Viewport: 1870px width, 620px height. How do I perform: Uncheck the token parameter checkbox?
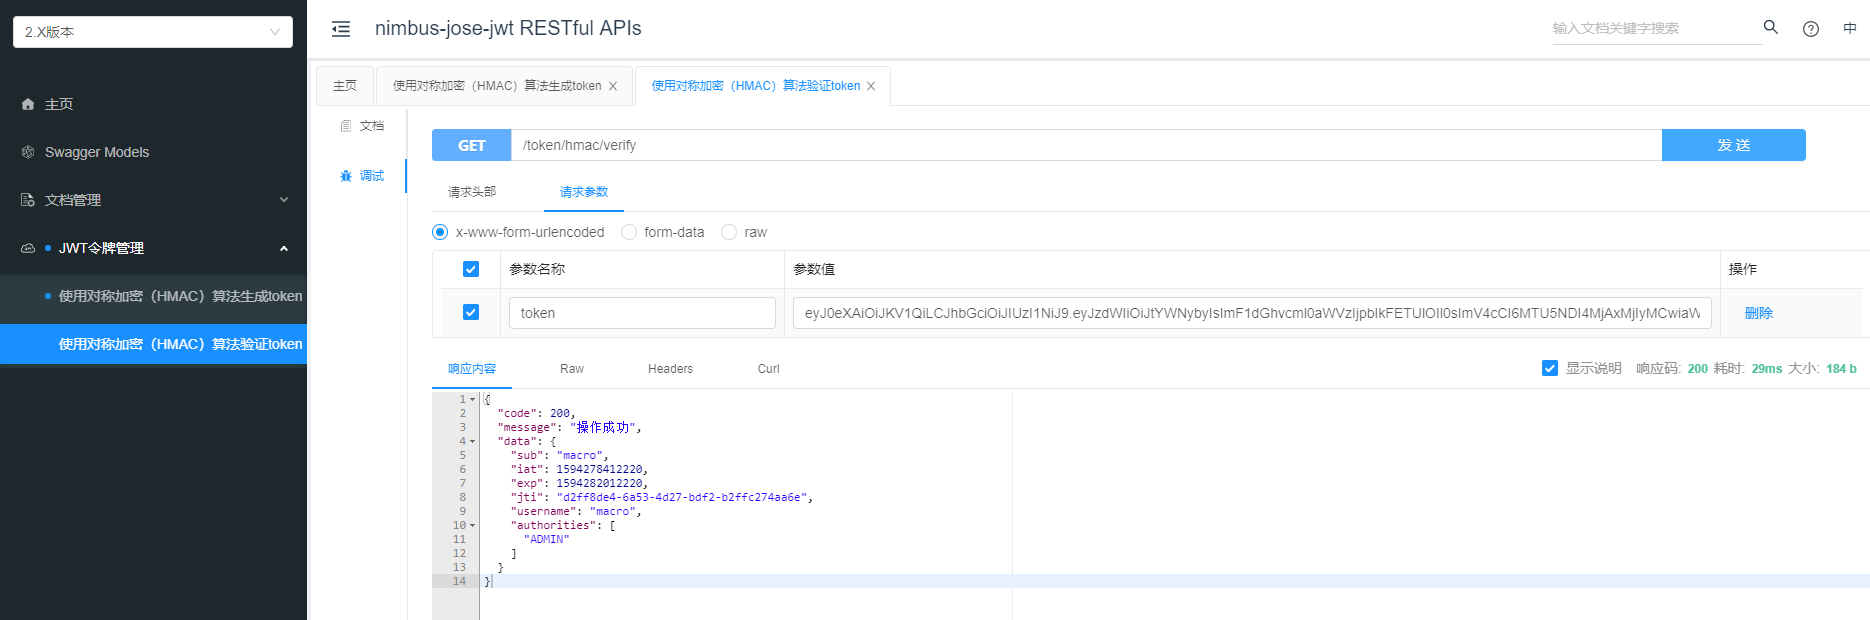tap(471, 312)
